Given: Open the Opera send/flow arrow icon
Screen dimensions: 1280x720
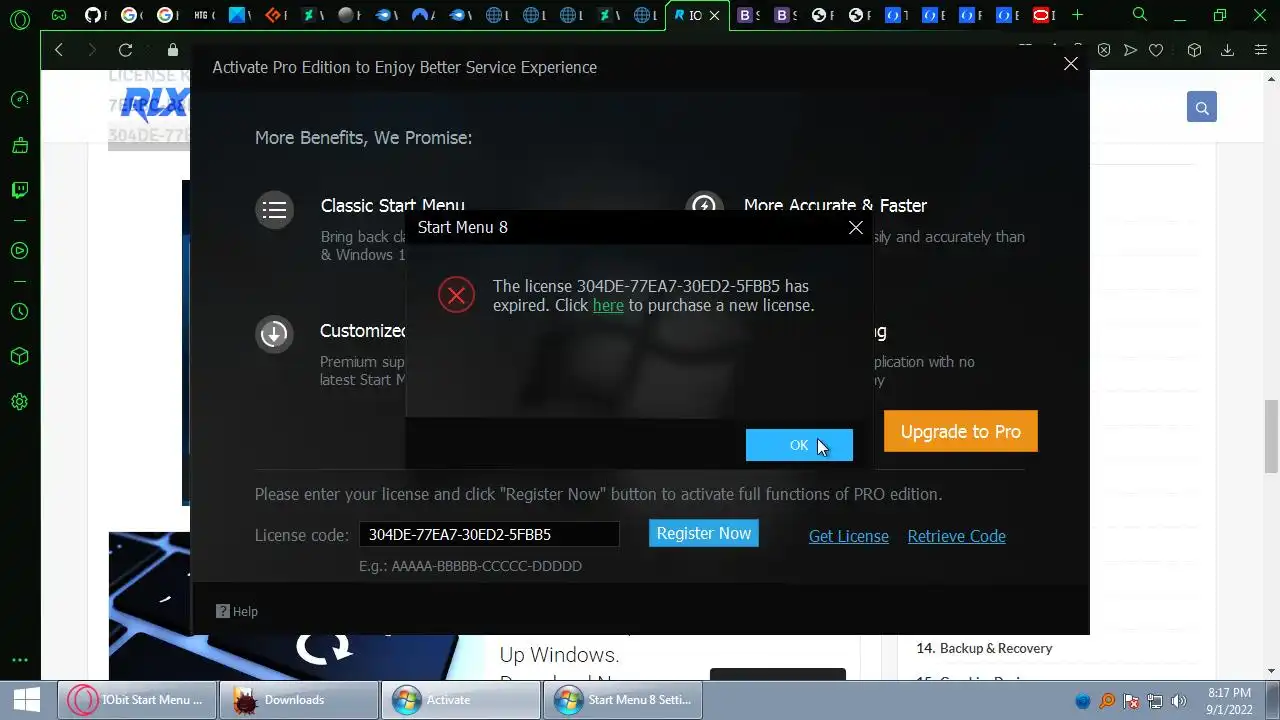Looking at the screenshot, I should click(x=1130, y=50).
